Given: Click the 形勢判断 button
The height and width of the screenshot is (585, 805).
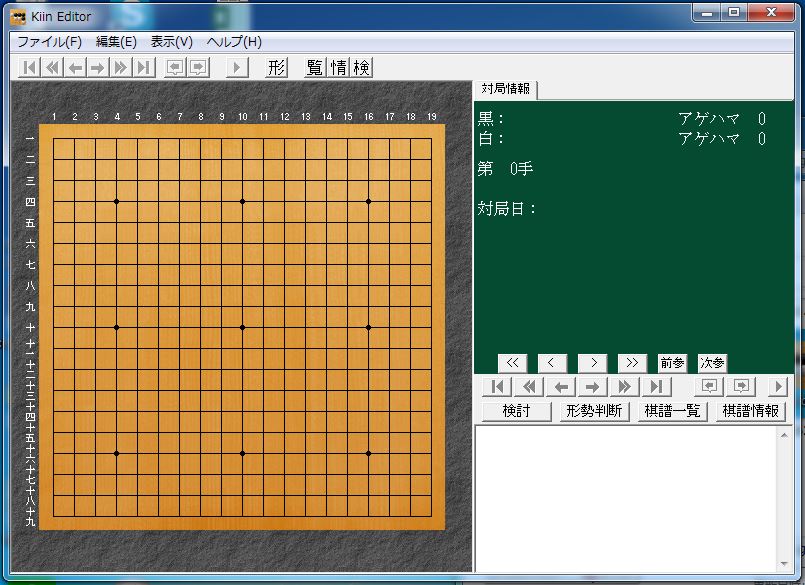Looking at the screenshot, I should (595, 411).
